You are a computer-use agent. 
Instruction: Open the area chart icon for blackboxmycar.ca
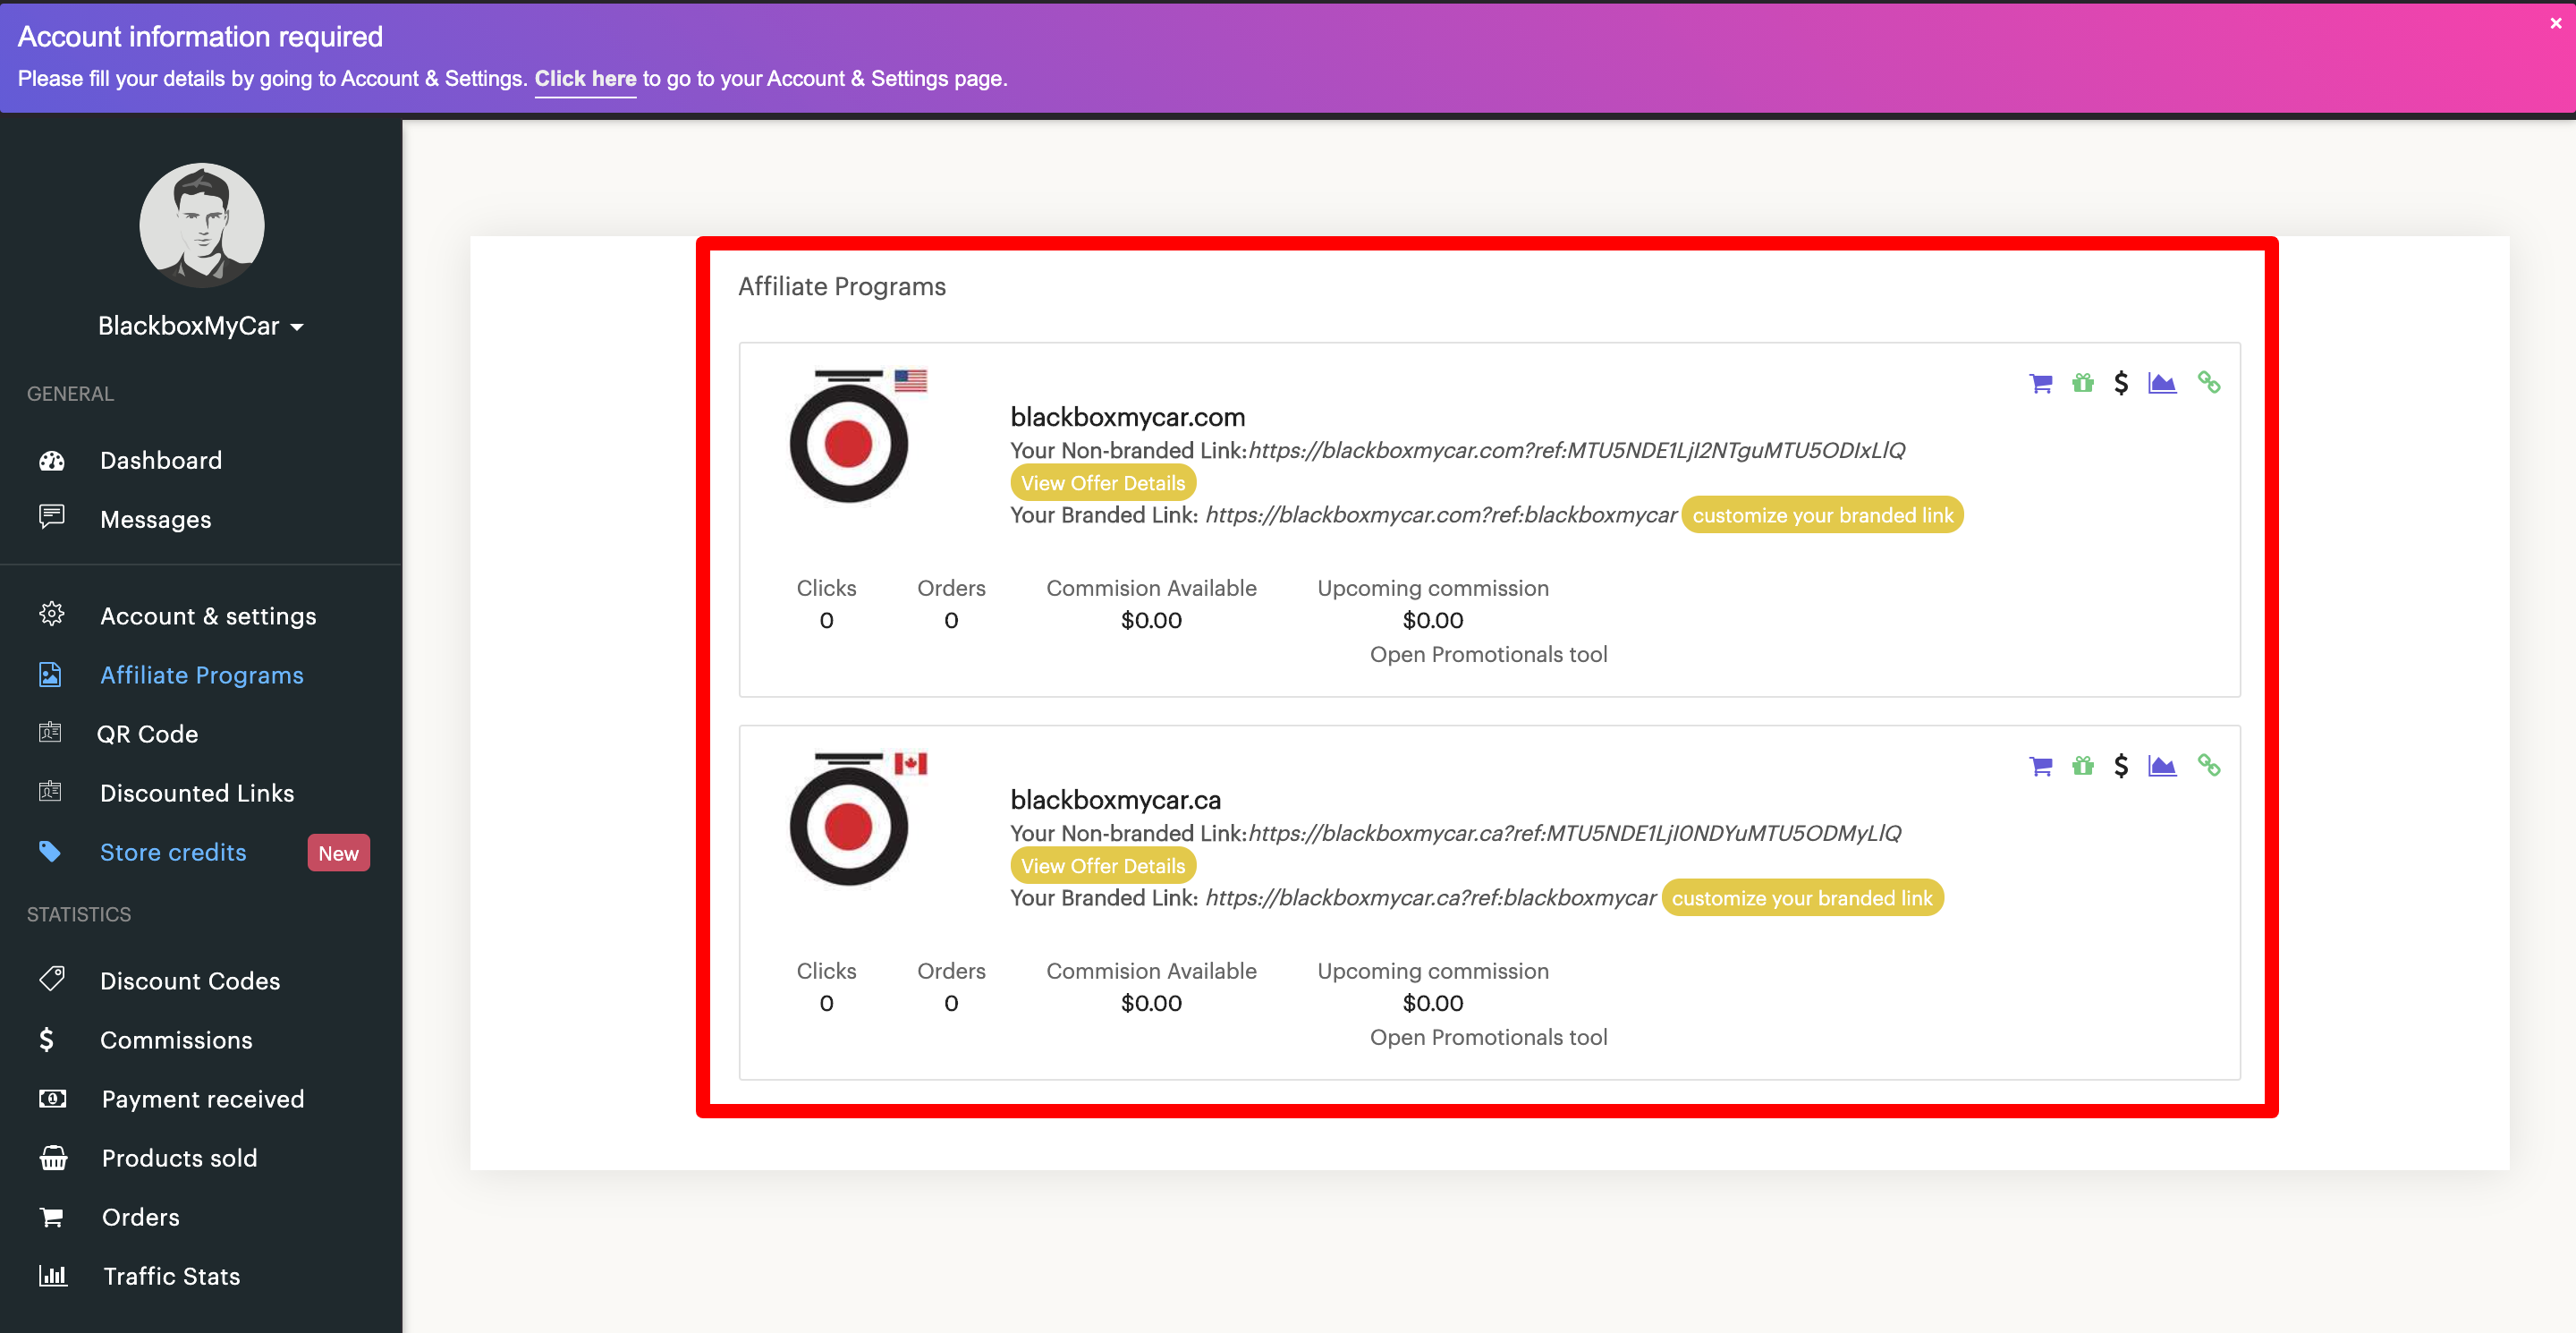pyautogui.click(x=2162, y=766)
